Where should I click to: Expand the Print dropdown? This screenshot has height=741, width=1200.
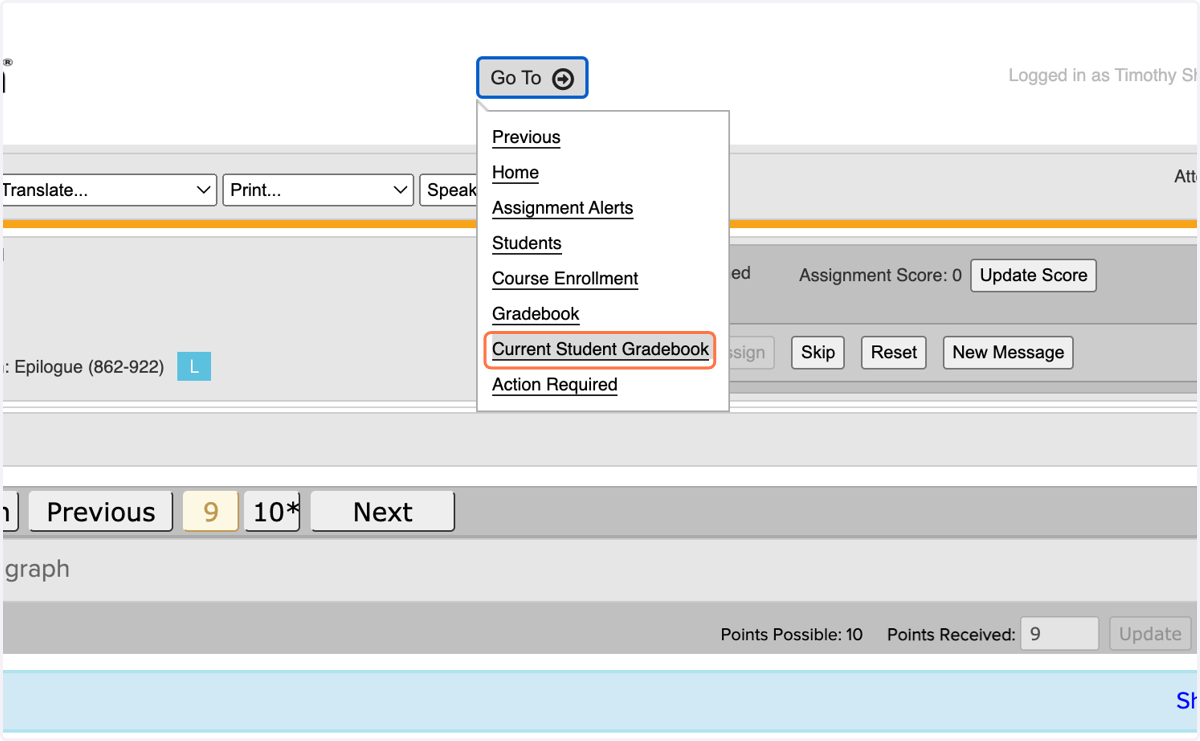[318, 190]
